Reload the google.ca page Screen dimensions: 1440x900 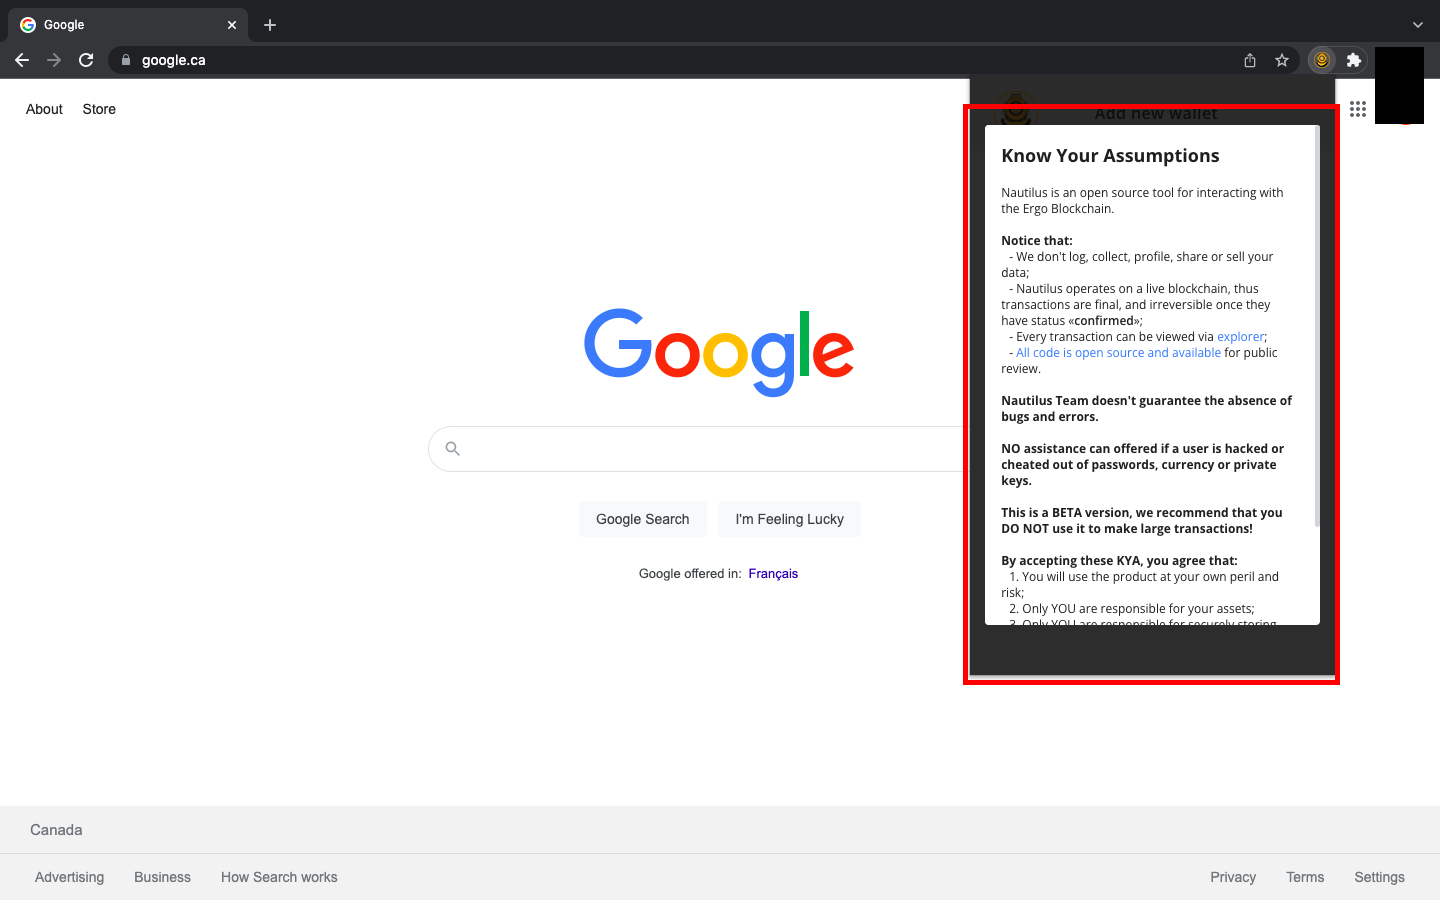coord(86,60)
